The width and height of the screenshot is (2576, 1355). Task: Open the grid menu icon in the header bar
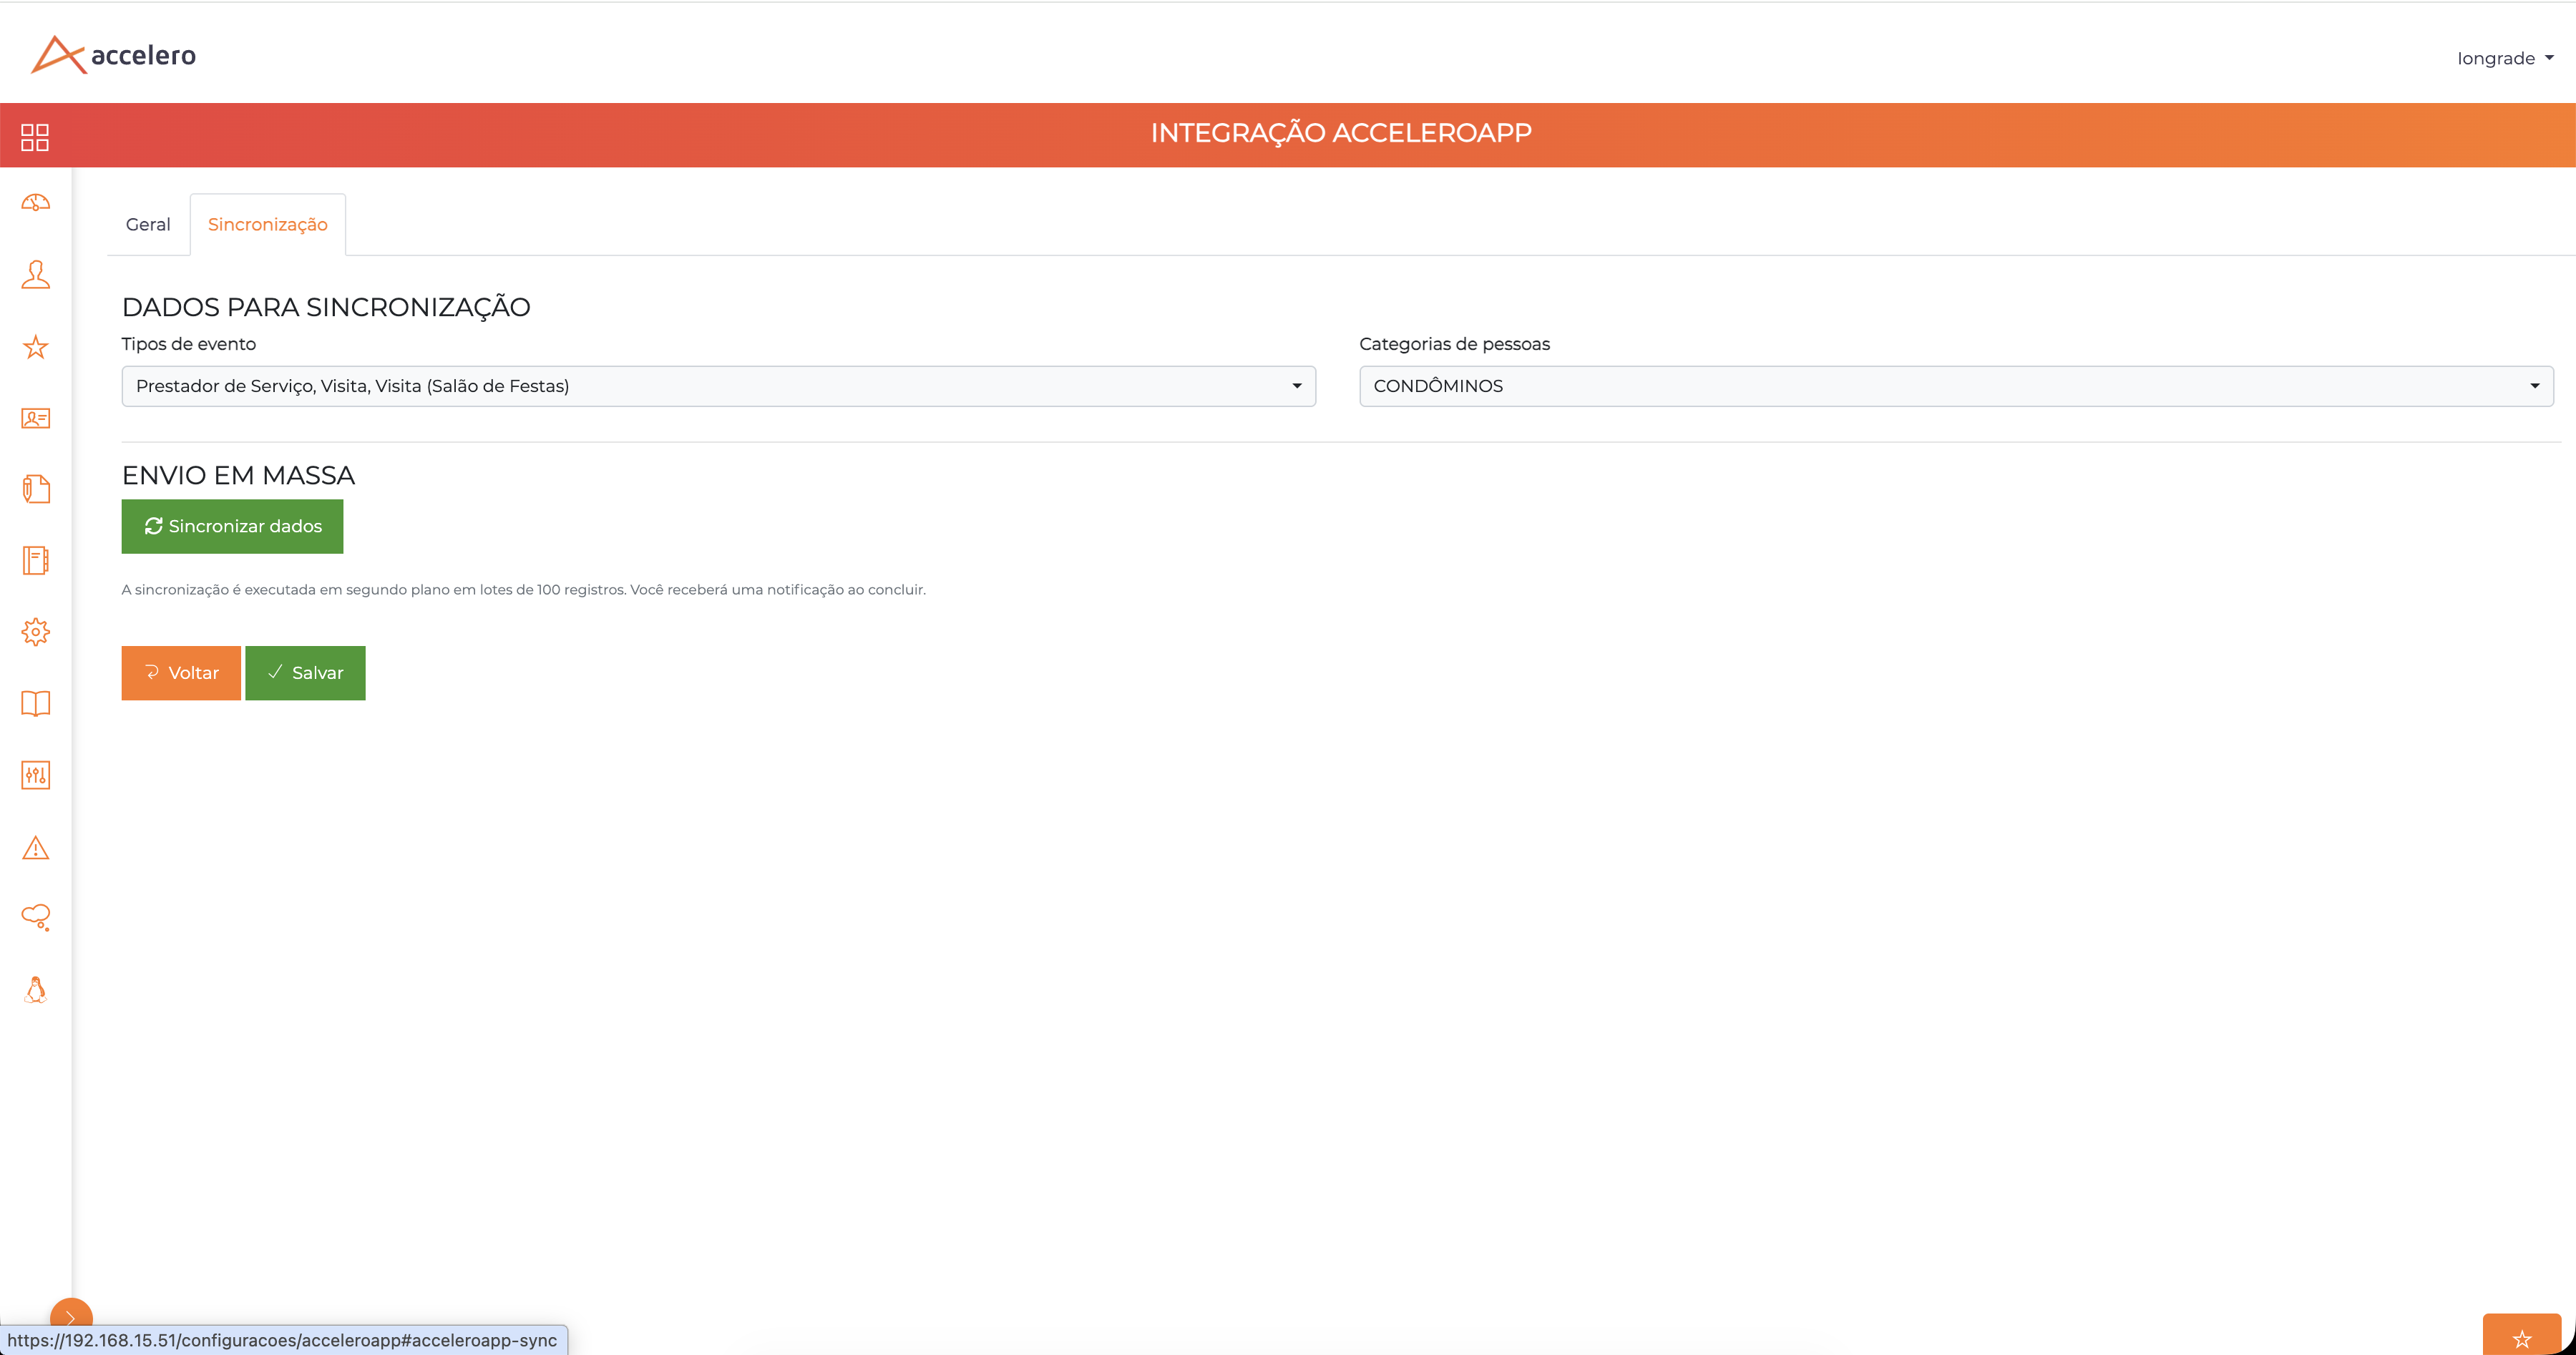[x=35, y=137]
